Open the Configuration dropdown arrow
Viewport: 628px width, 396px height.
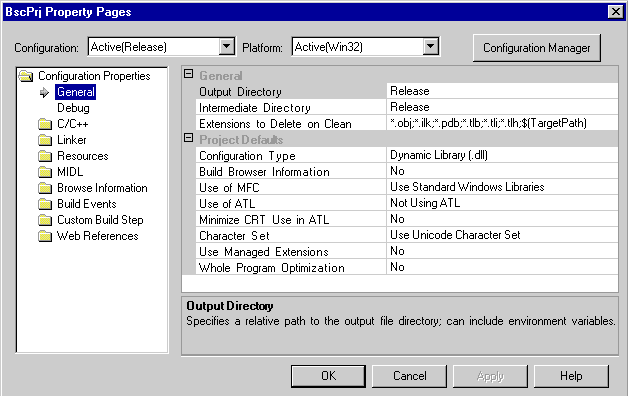pos(226,47)
